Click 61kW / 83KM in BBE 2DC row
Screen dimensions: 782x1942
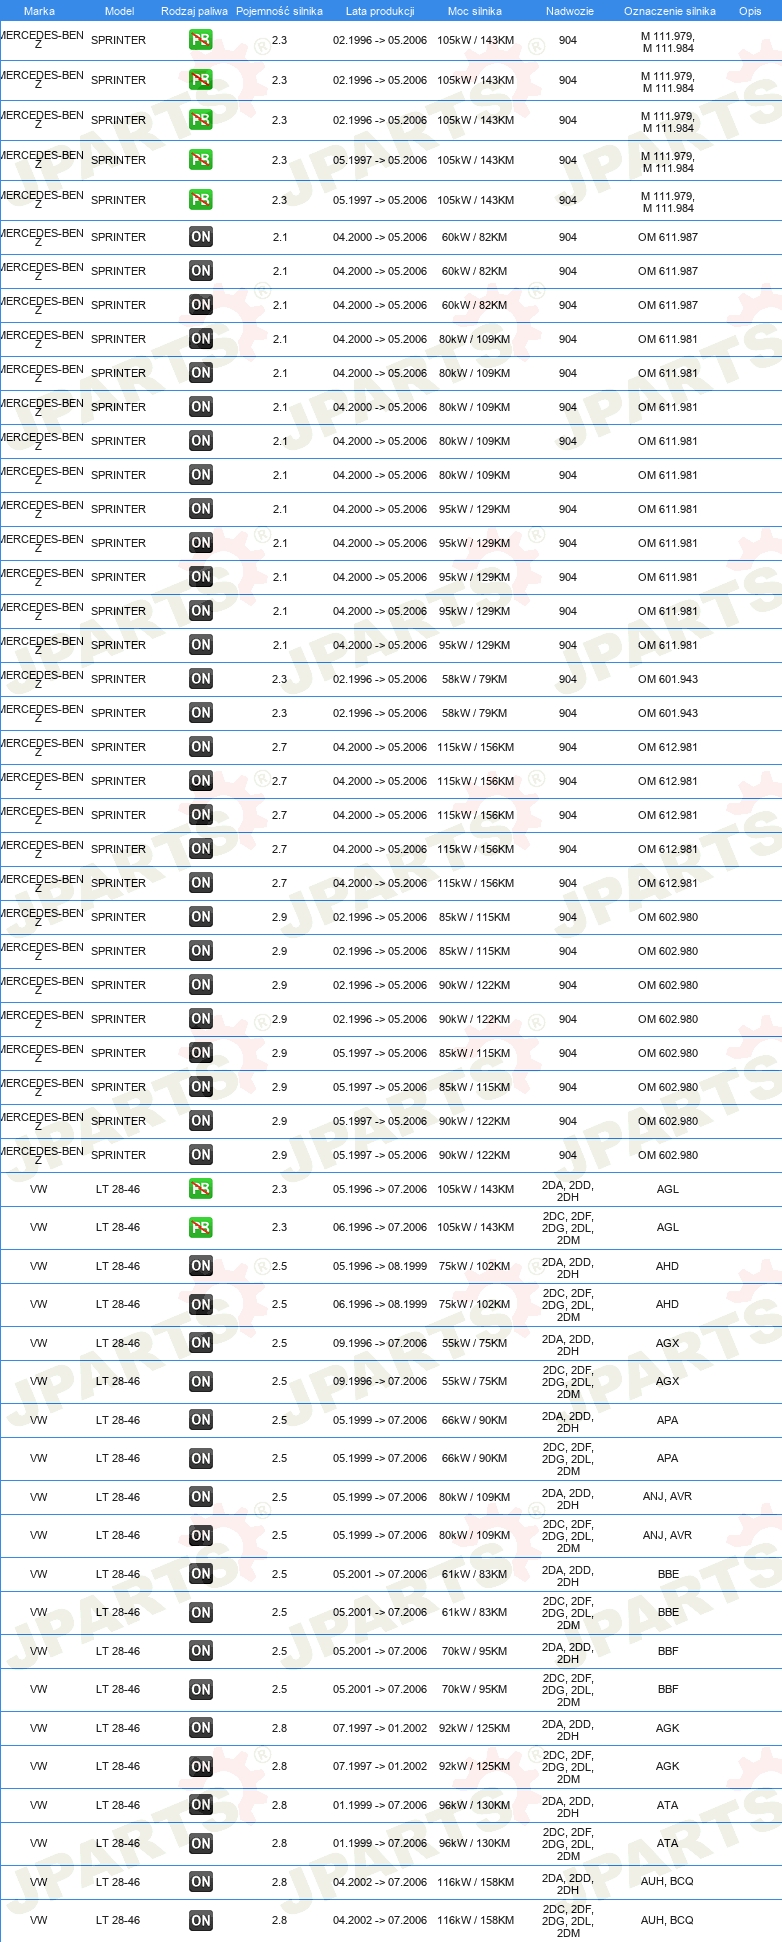pos(475,1612)
